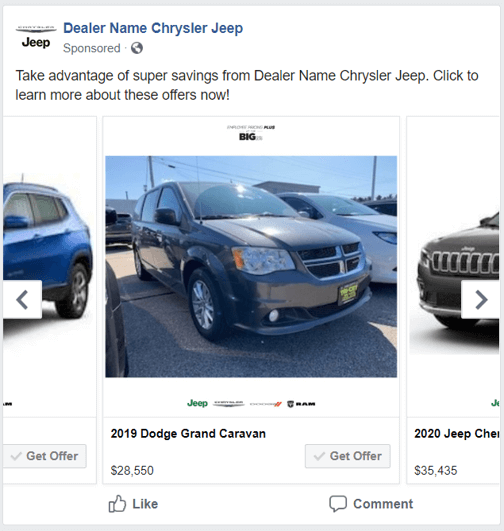
Task: Click the 2020 Jeep Cherokee title
Action: pos(457,433)
